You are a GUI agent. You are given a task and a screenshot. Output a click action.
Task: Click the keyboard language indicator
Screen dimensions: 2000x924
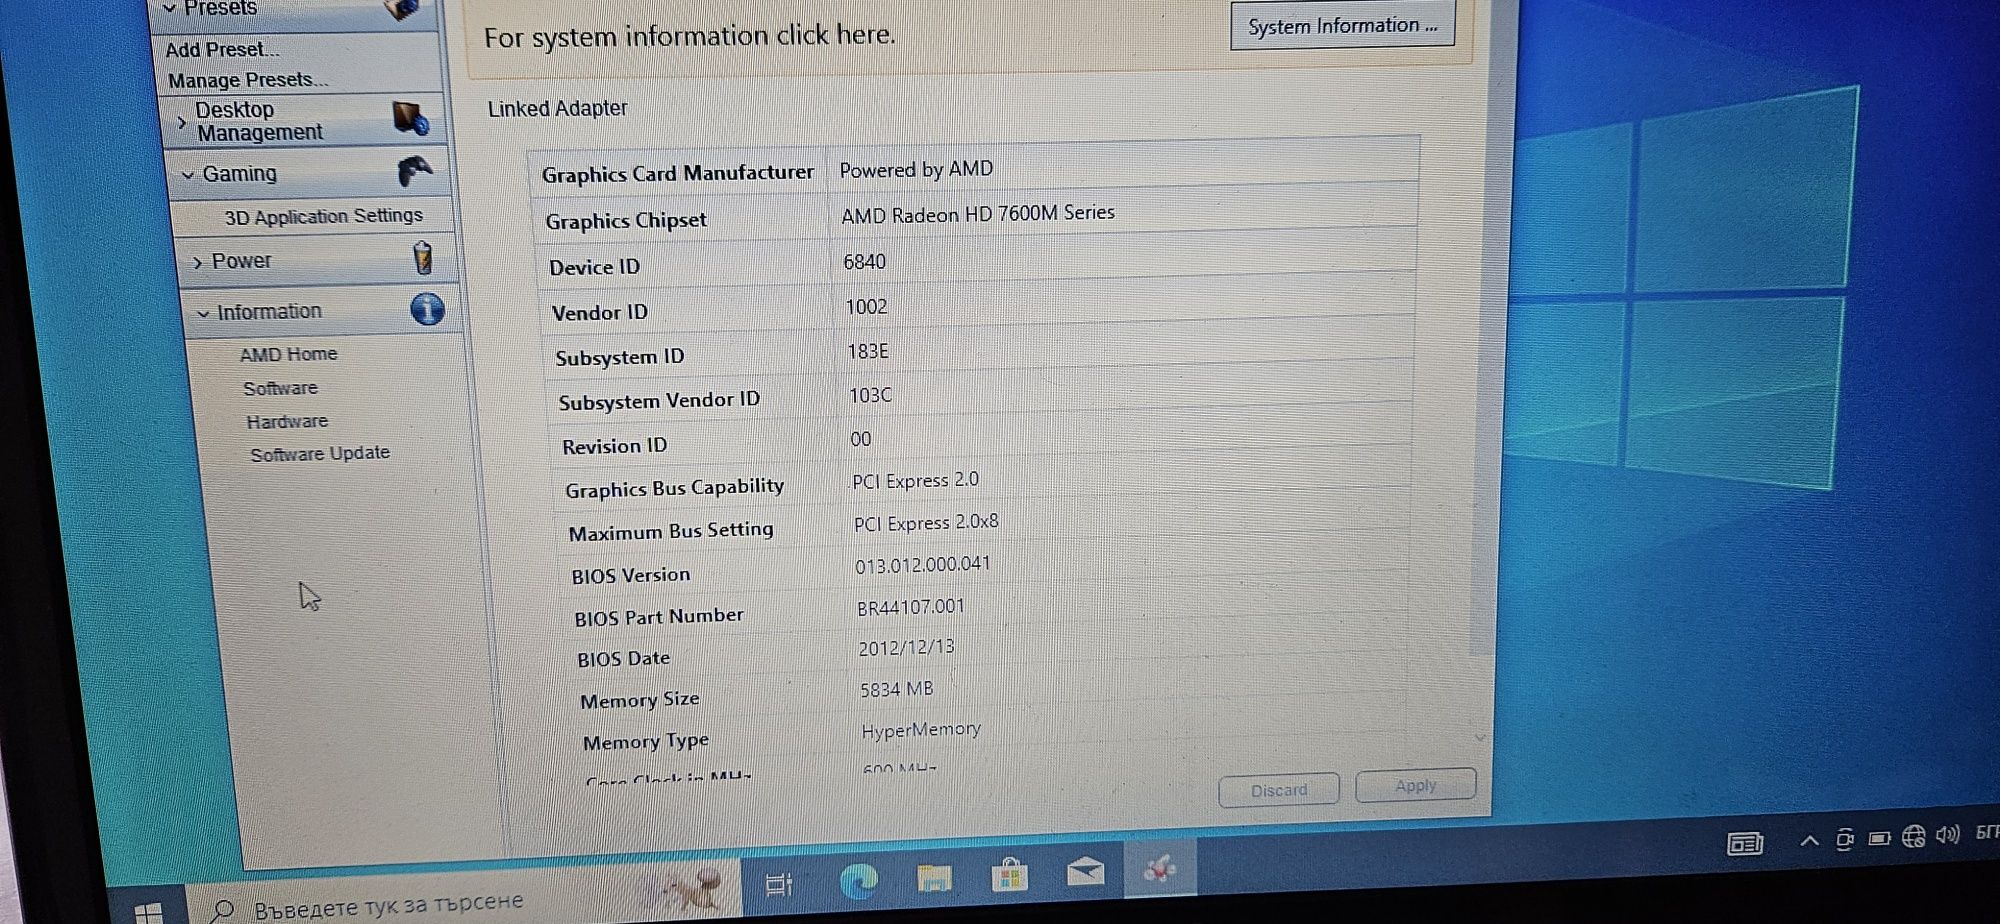1987,832
